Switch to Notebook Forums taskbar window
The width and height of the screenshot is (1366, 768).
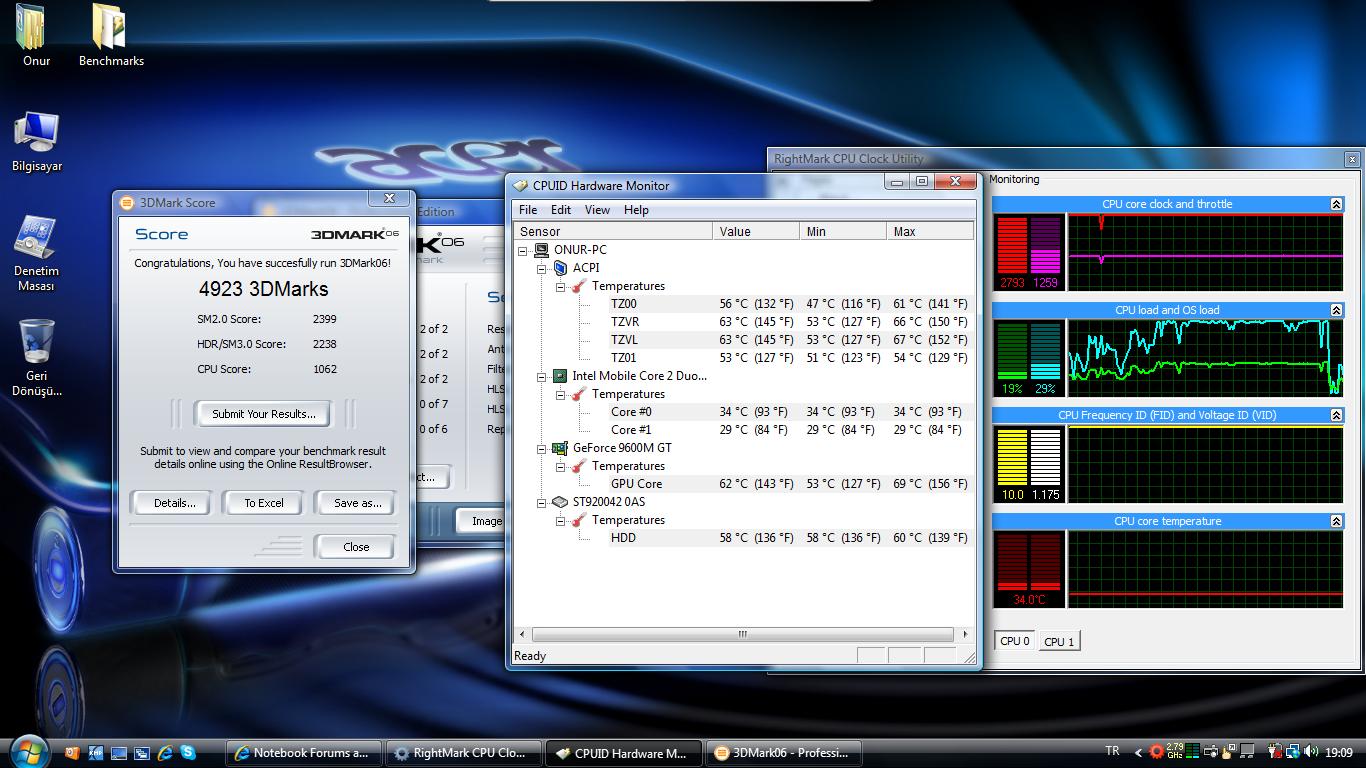coord(304,753)
